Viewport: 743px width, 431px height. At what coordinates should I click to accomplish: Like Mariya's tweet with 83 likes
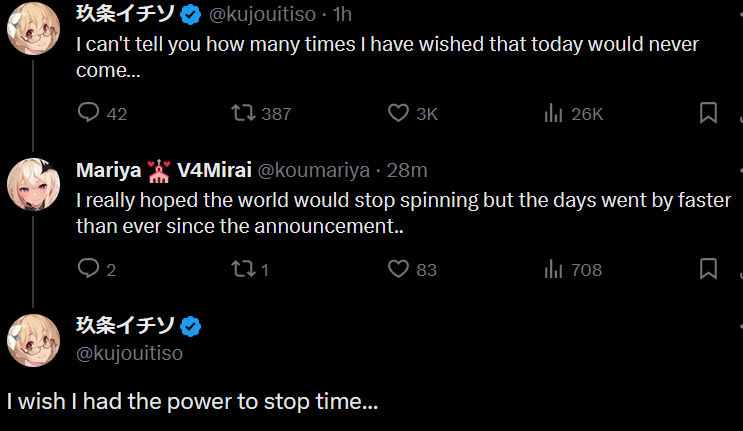(x=399, y=268)
